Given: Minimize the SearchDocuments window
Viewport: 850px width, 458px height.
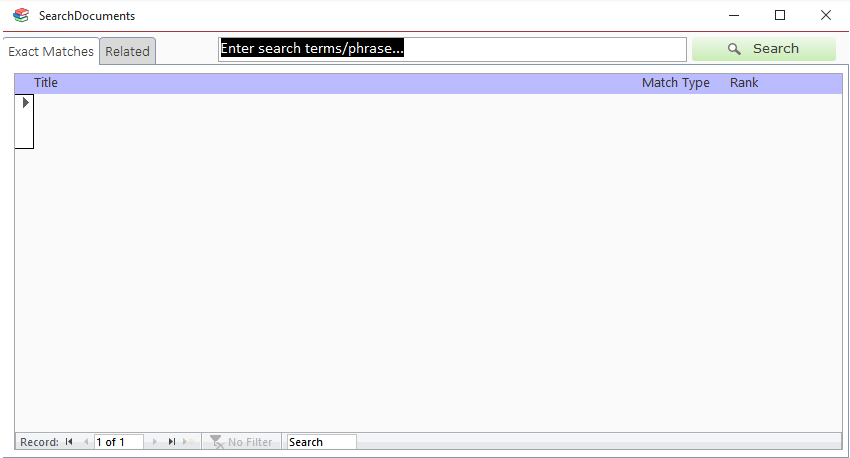Looking at the screenshot, I should pos(734,15).
